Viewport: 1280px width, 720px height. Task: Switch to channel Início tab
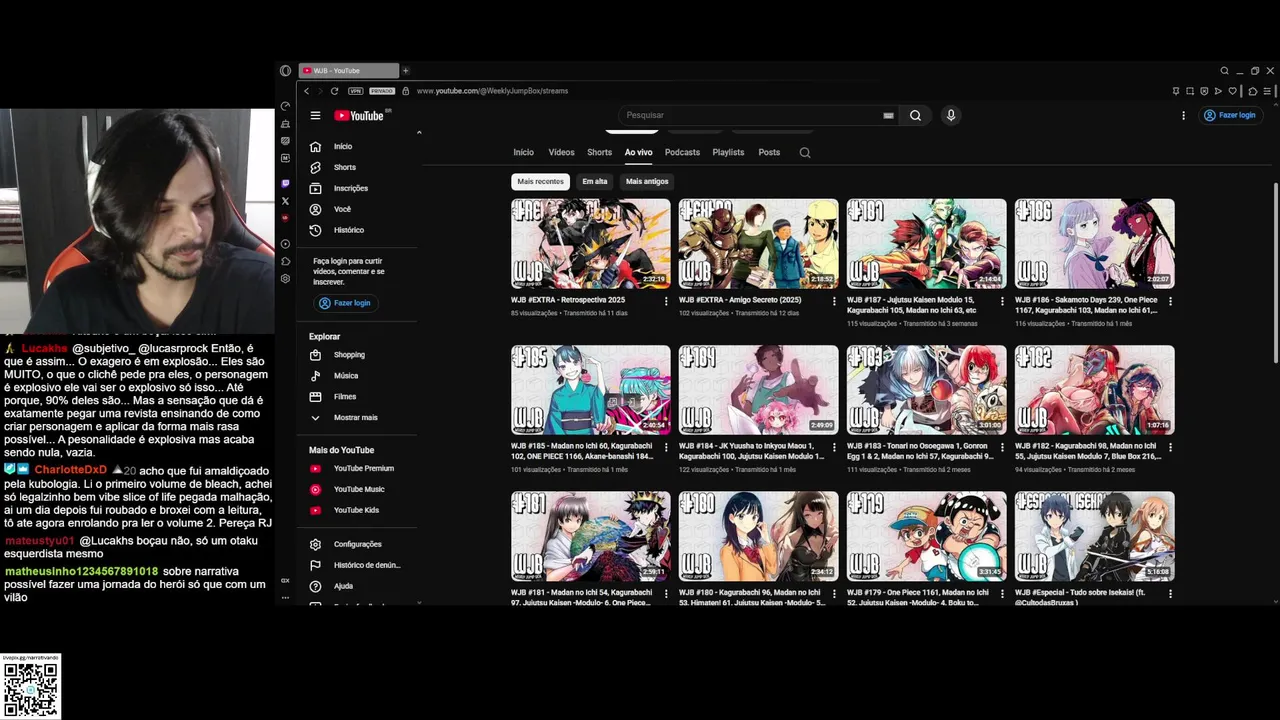pyautogui.click(x=524, y=153)
